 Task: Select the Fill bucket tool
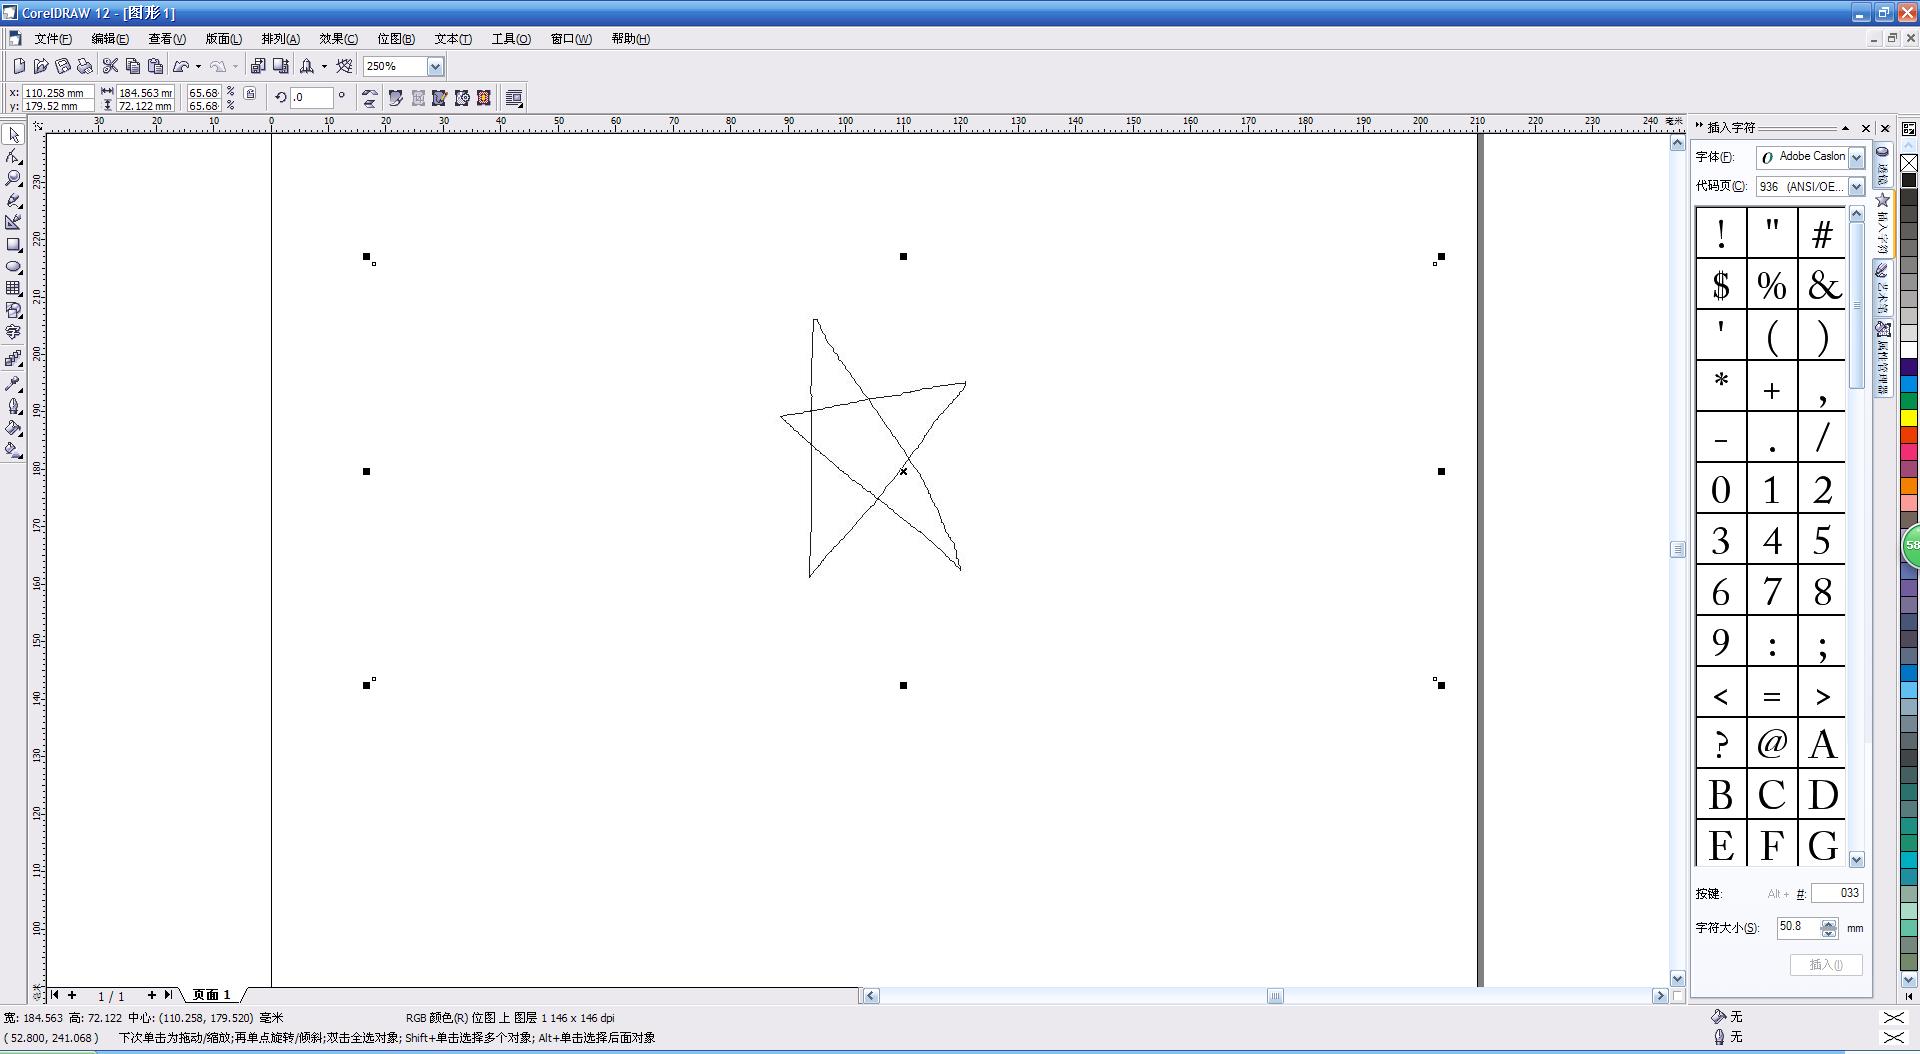pos(13,428)
